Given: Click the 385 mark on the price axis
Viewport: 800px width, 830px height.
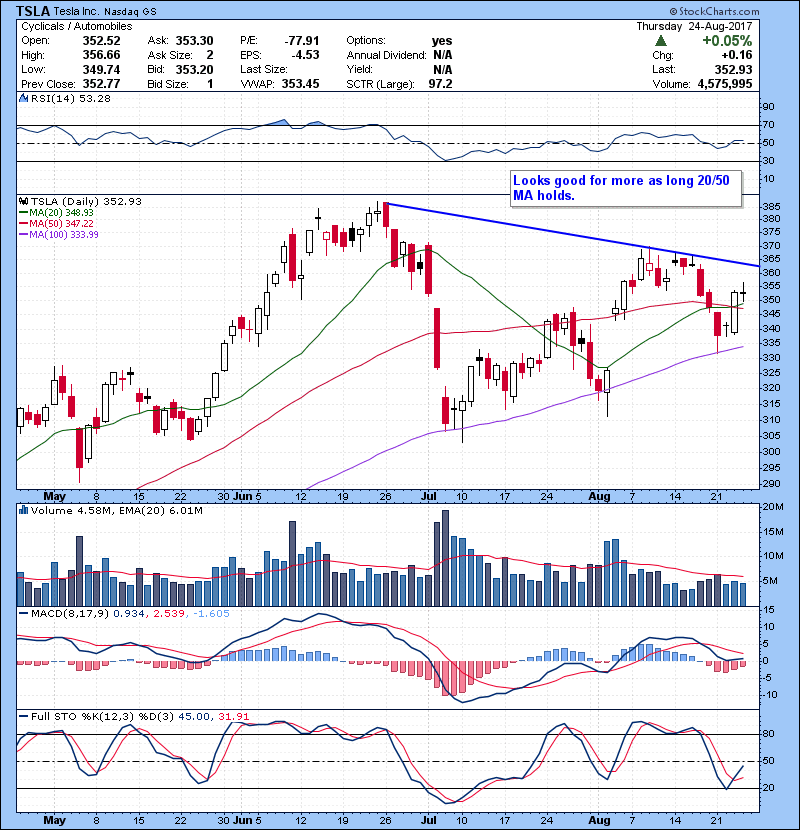Looking at the screenshot, I should point(772,206).
